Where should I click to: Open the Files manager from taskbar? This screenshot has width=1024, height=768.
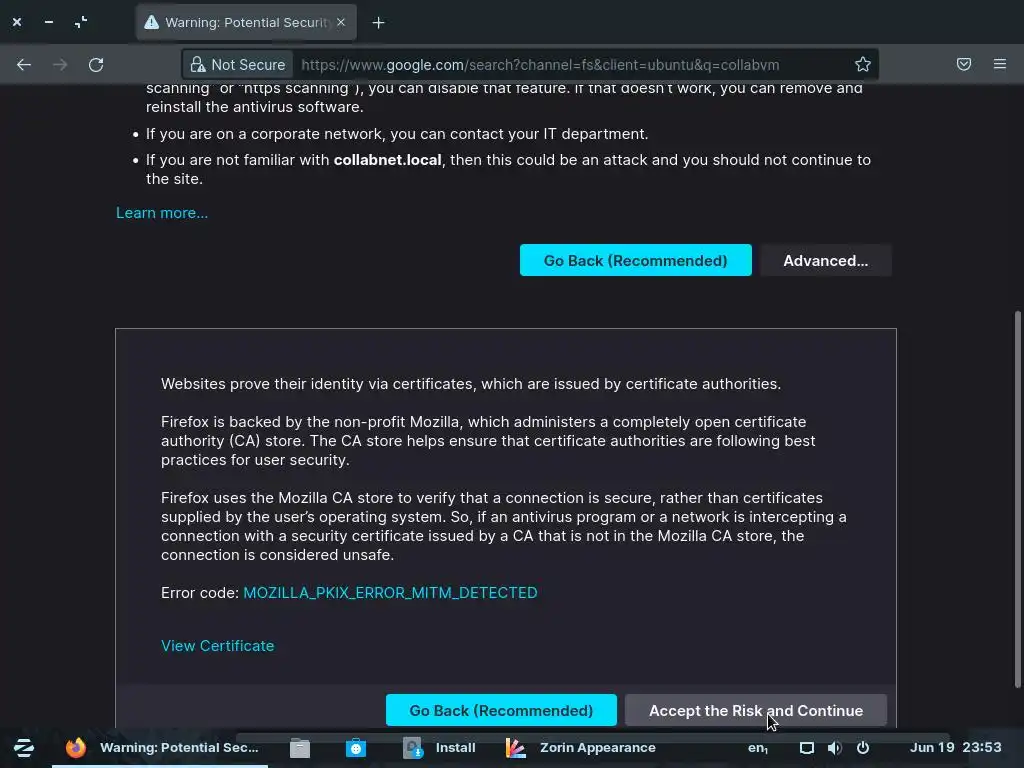pos(300,748)
